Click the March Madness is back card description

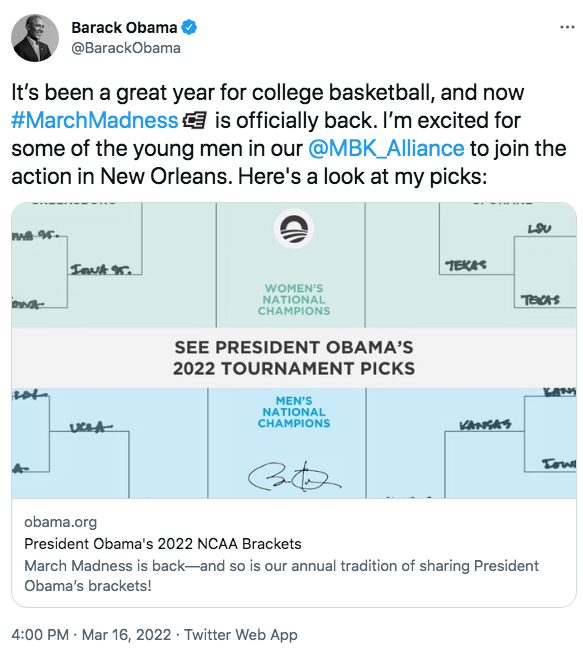tap(281, 575)
